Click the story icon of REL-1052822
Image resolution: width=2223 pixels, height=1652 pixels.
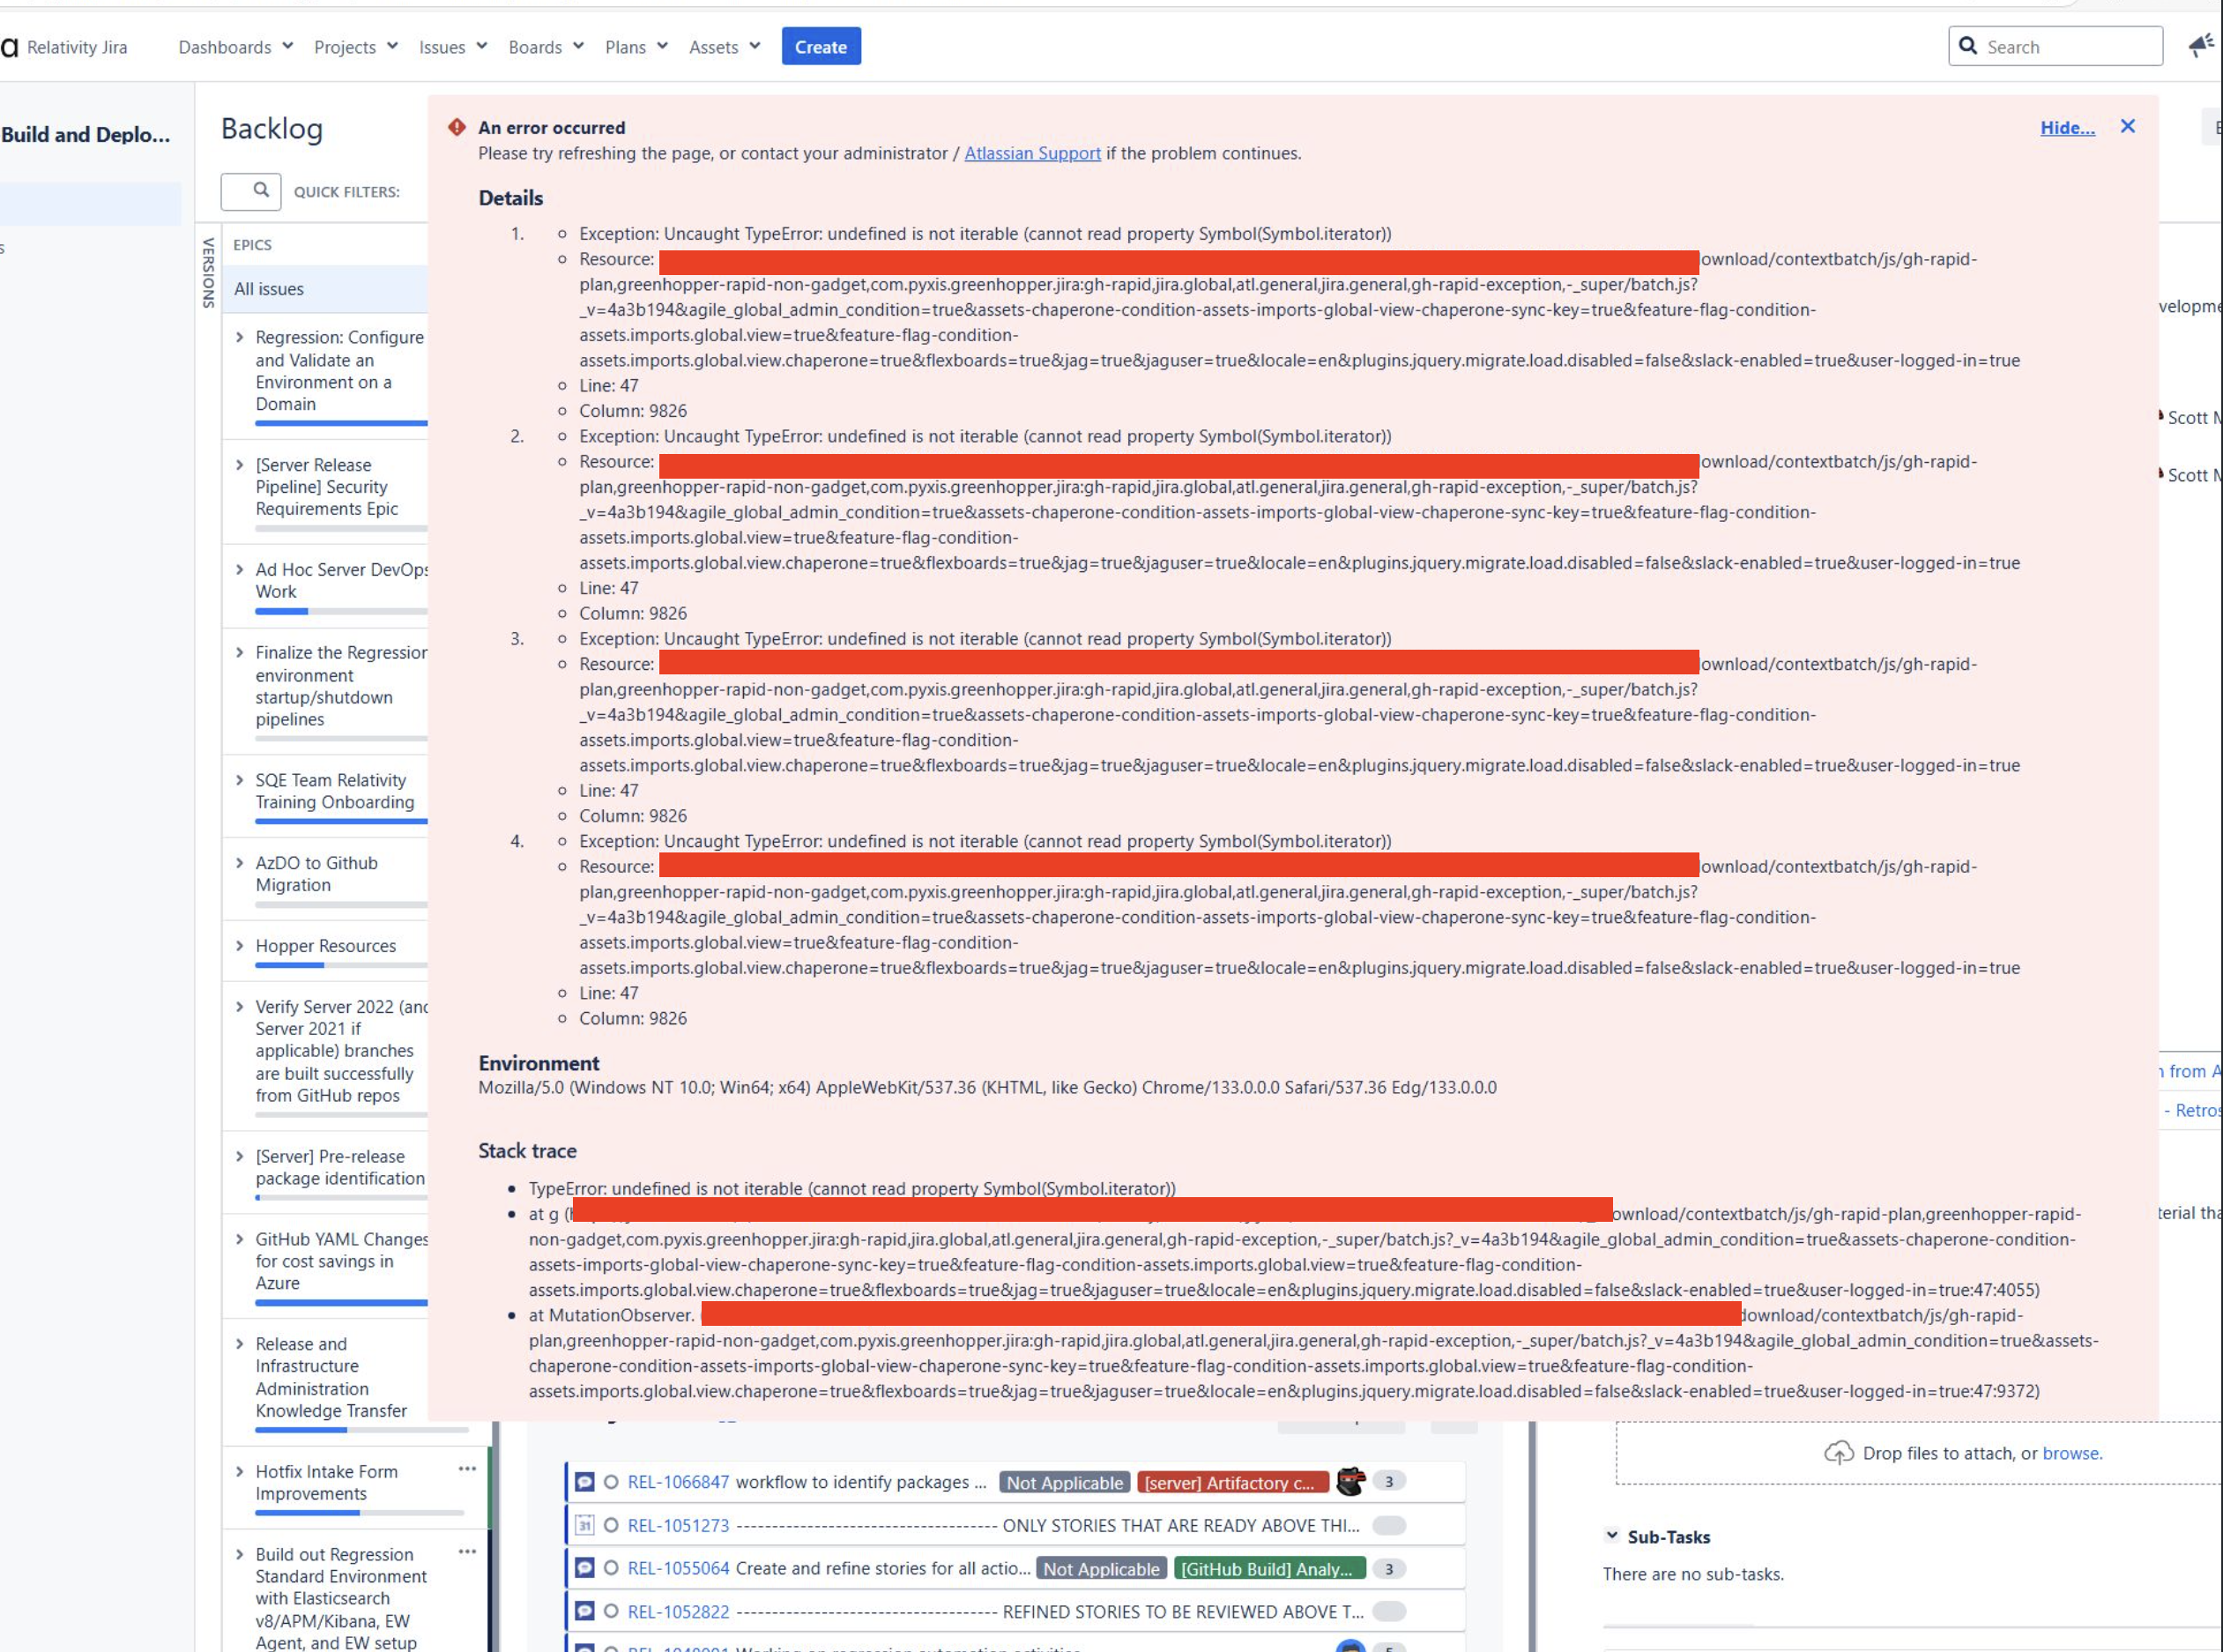[585, 1611]
